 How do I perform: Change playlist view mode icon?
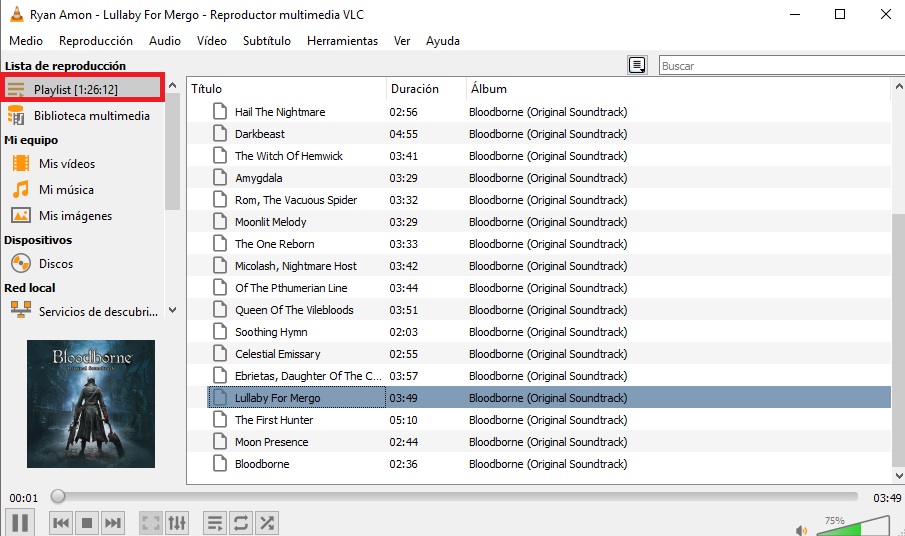pyautogui.click(x=637, y=65)
